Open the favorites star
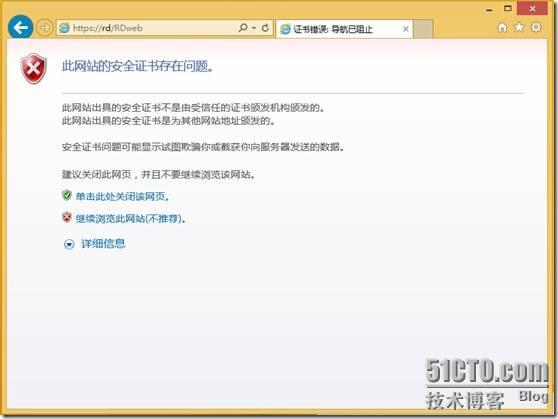 pyautogui.click(x=519, y=27)
